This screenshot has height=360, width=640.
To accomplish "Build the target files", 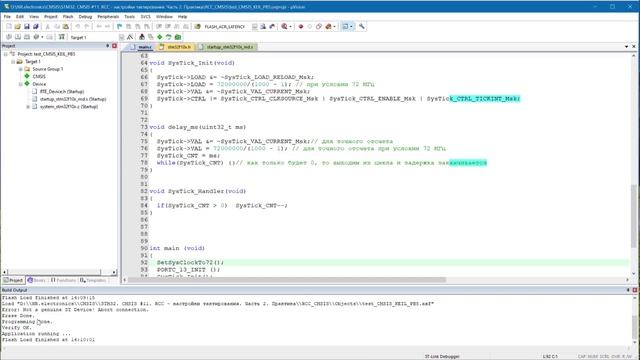I will (x=18, y=37).
